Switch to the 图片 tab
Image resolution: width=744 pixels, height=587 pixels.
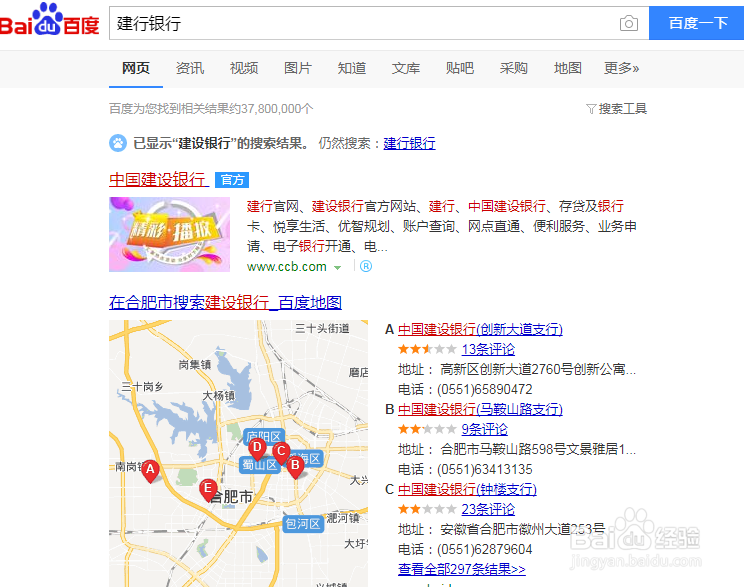coord(298,68)
